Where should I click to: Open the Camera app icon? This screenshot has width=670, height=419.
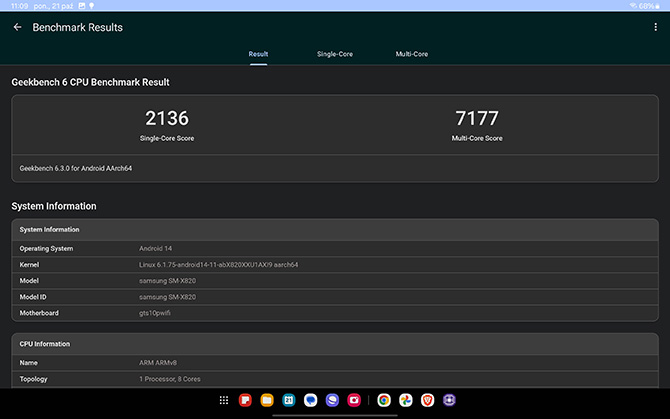coord(354,400)
